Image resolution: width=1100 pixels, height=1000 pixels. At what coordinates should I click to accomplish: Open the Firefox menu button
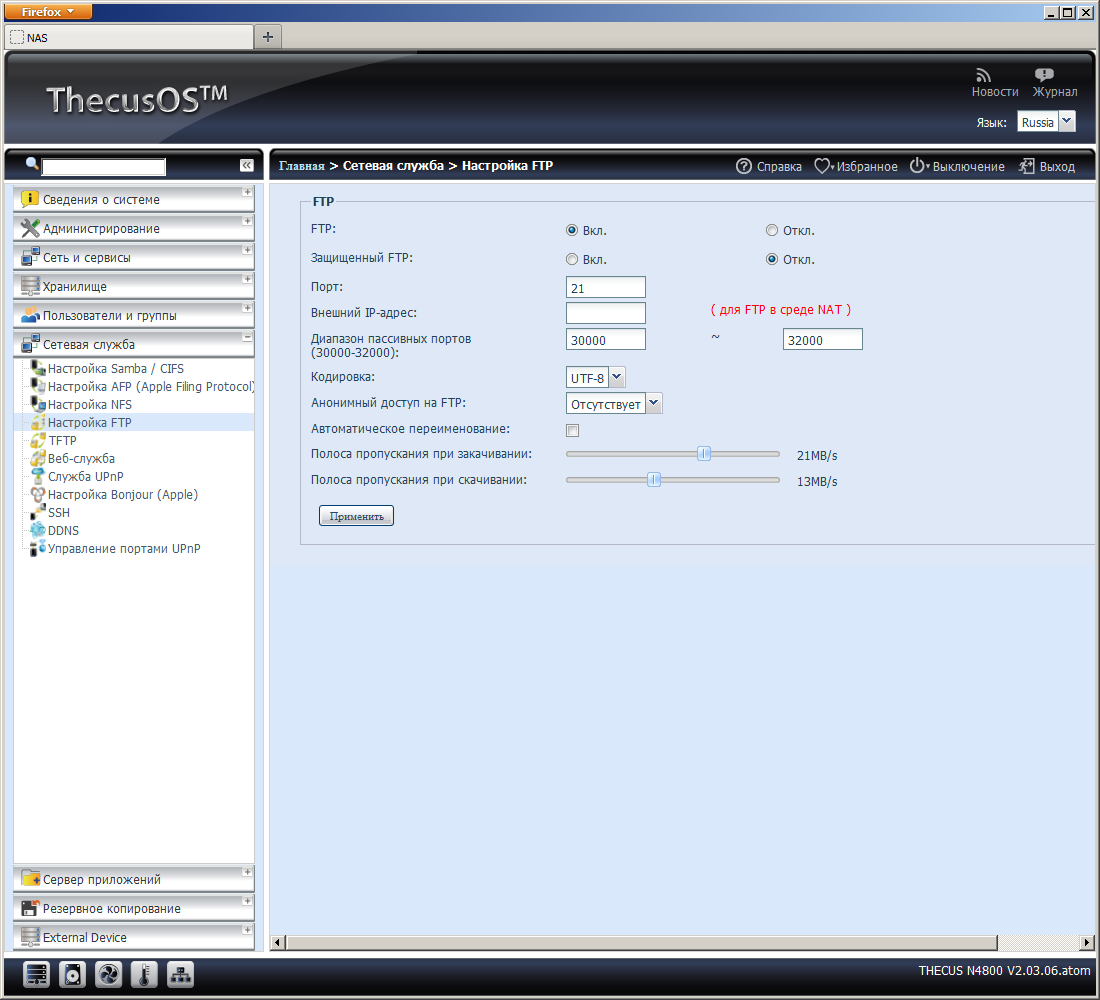48,11
